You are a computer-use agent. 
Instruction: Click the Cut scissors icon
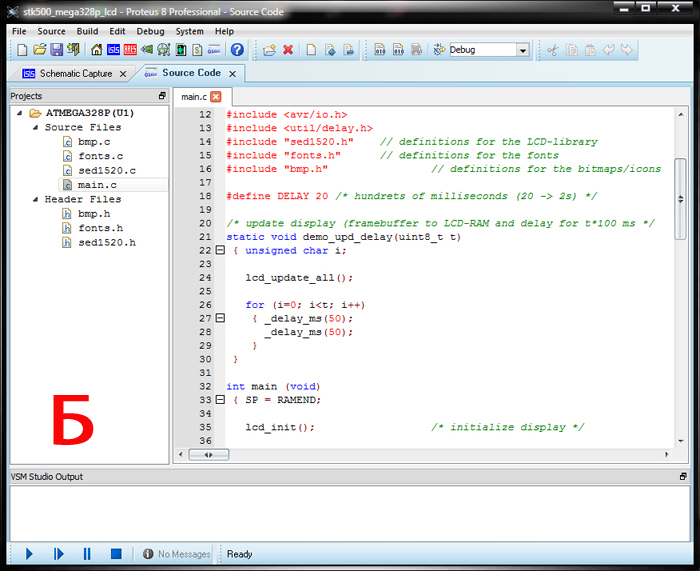coord(553,50)
